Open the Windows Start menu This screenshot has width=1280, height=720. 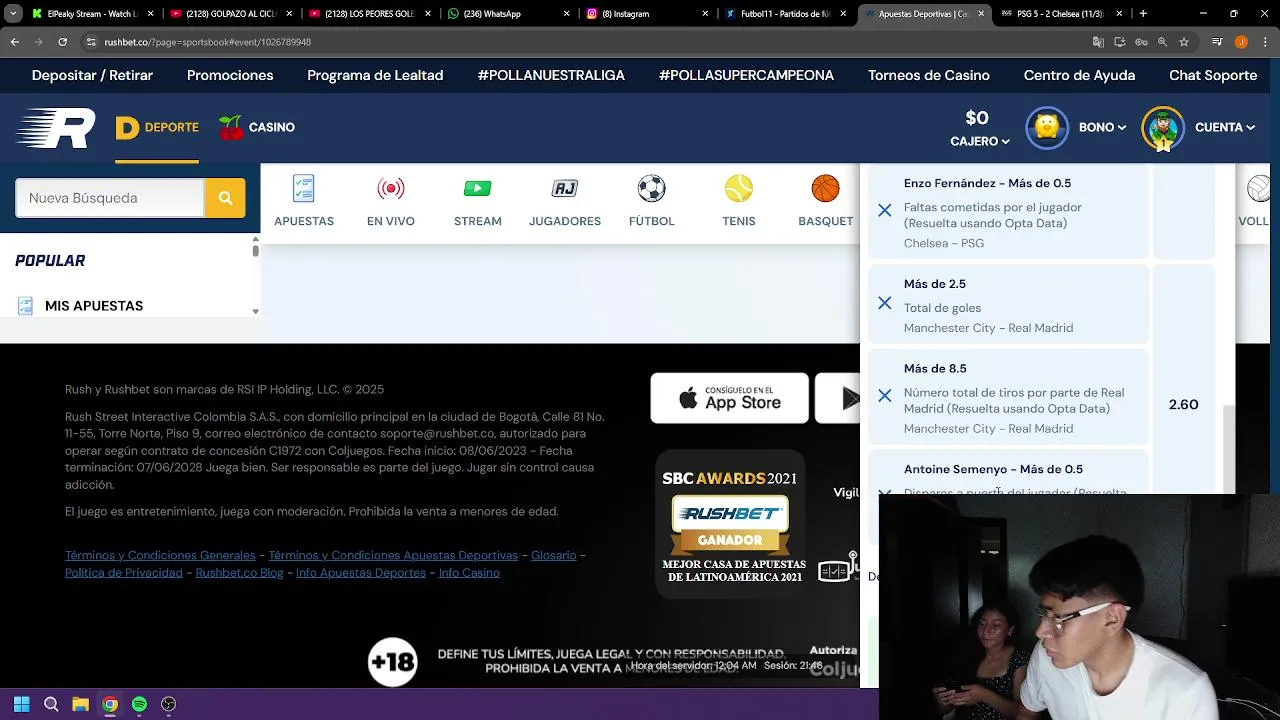coord(21,704)
